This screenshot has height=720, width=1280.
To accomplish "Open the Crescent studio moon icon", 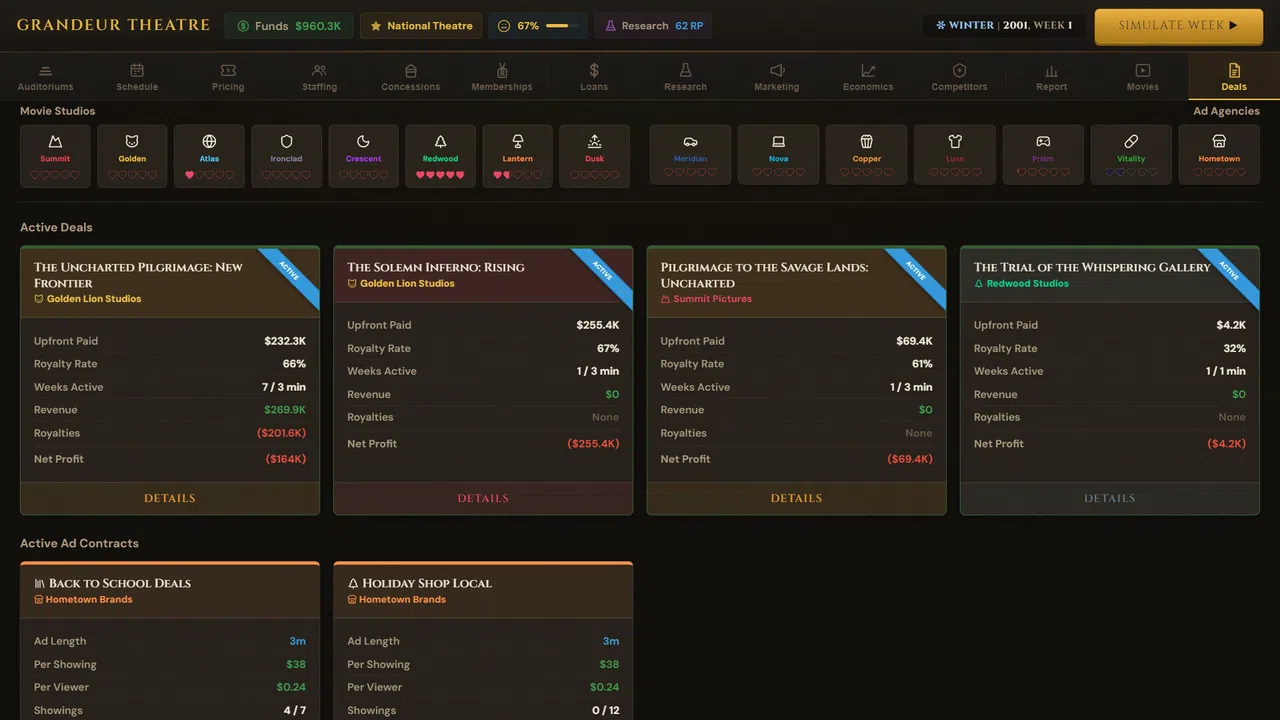I will tap(363, 142).
